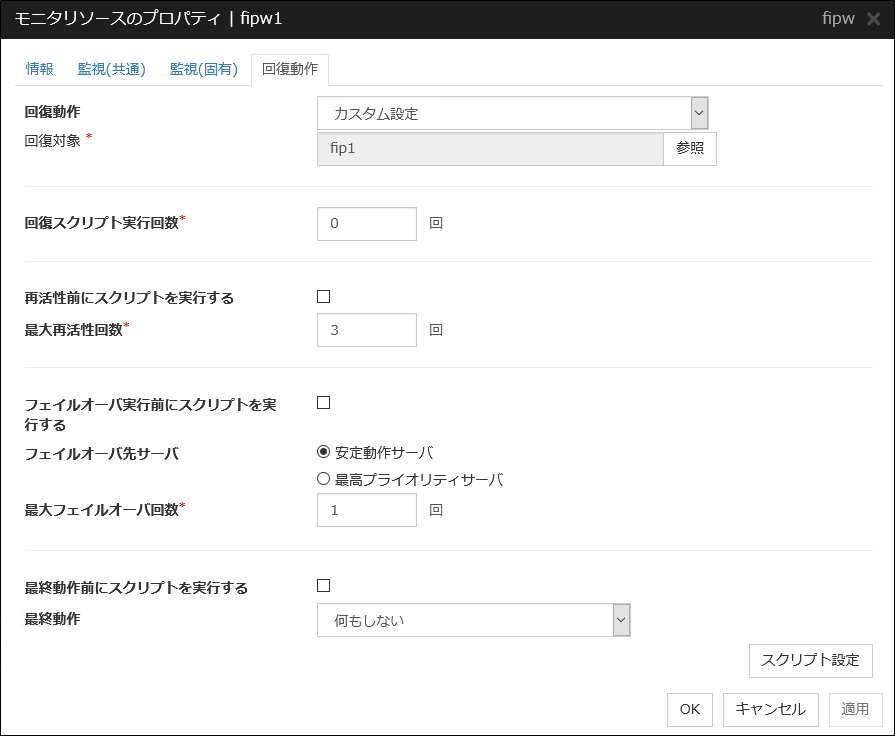Enable 再活性前にスクリプトを実行する checkbox
Screen dimensions: 895x736
point(321,296)
